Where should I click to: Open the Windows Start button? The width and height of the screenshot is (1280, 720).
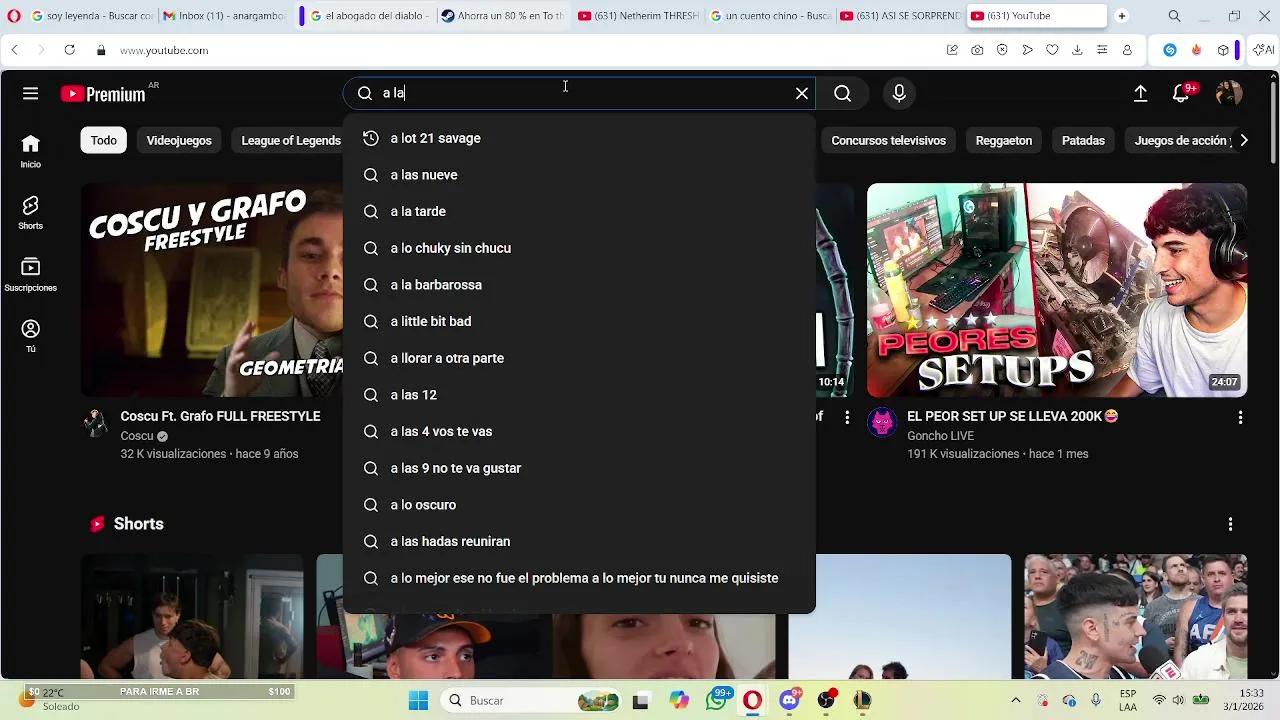[x=418, y=700]
